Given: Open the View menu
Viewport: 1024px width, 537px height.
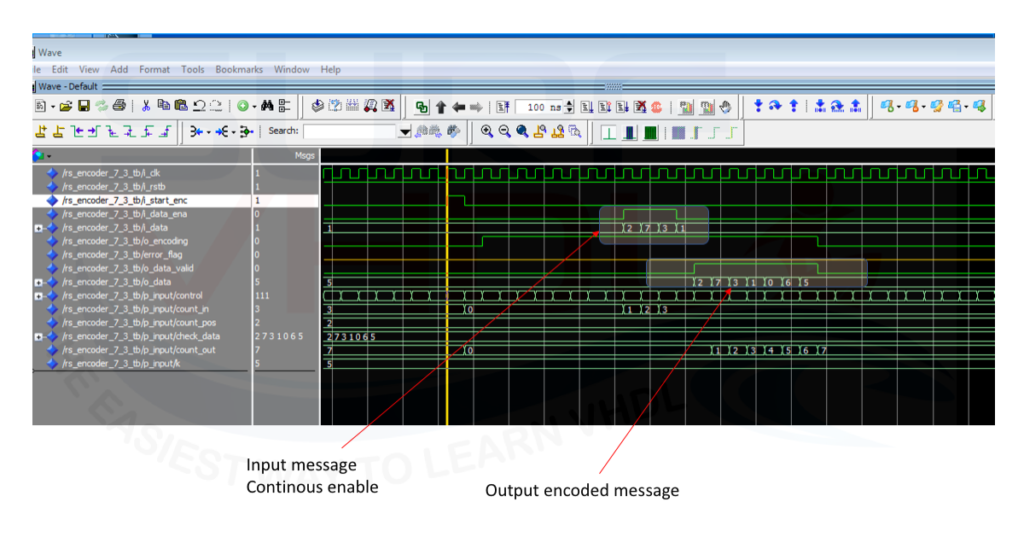Looking at the screenshot, I should coord(89,69).
